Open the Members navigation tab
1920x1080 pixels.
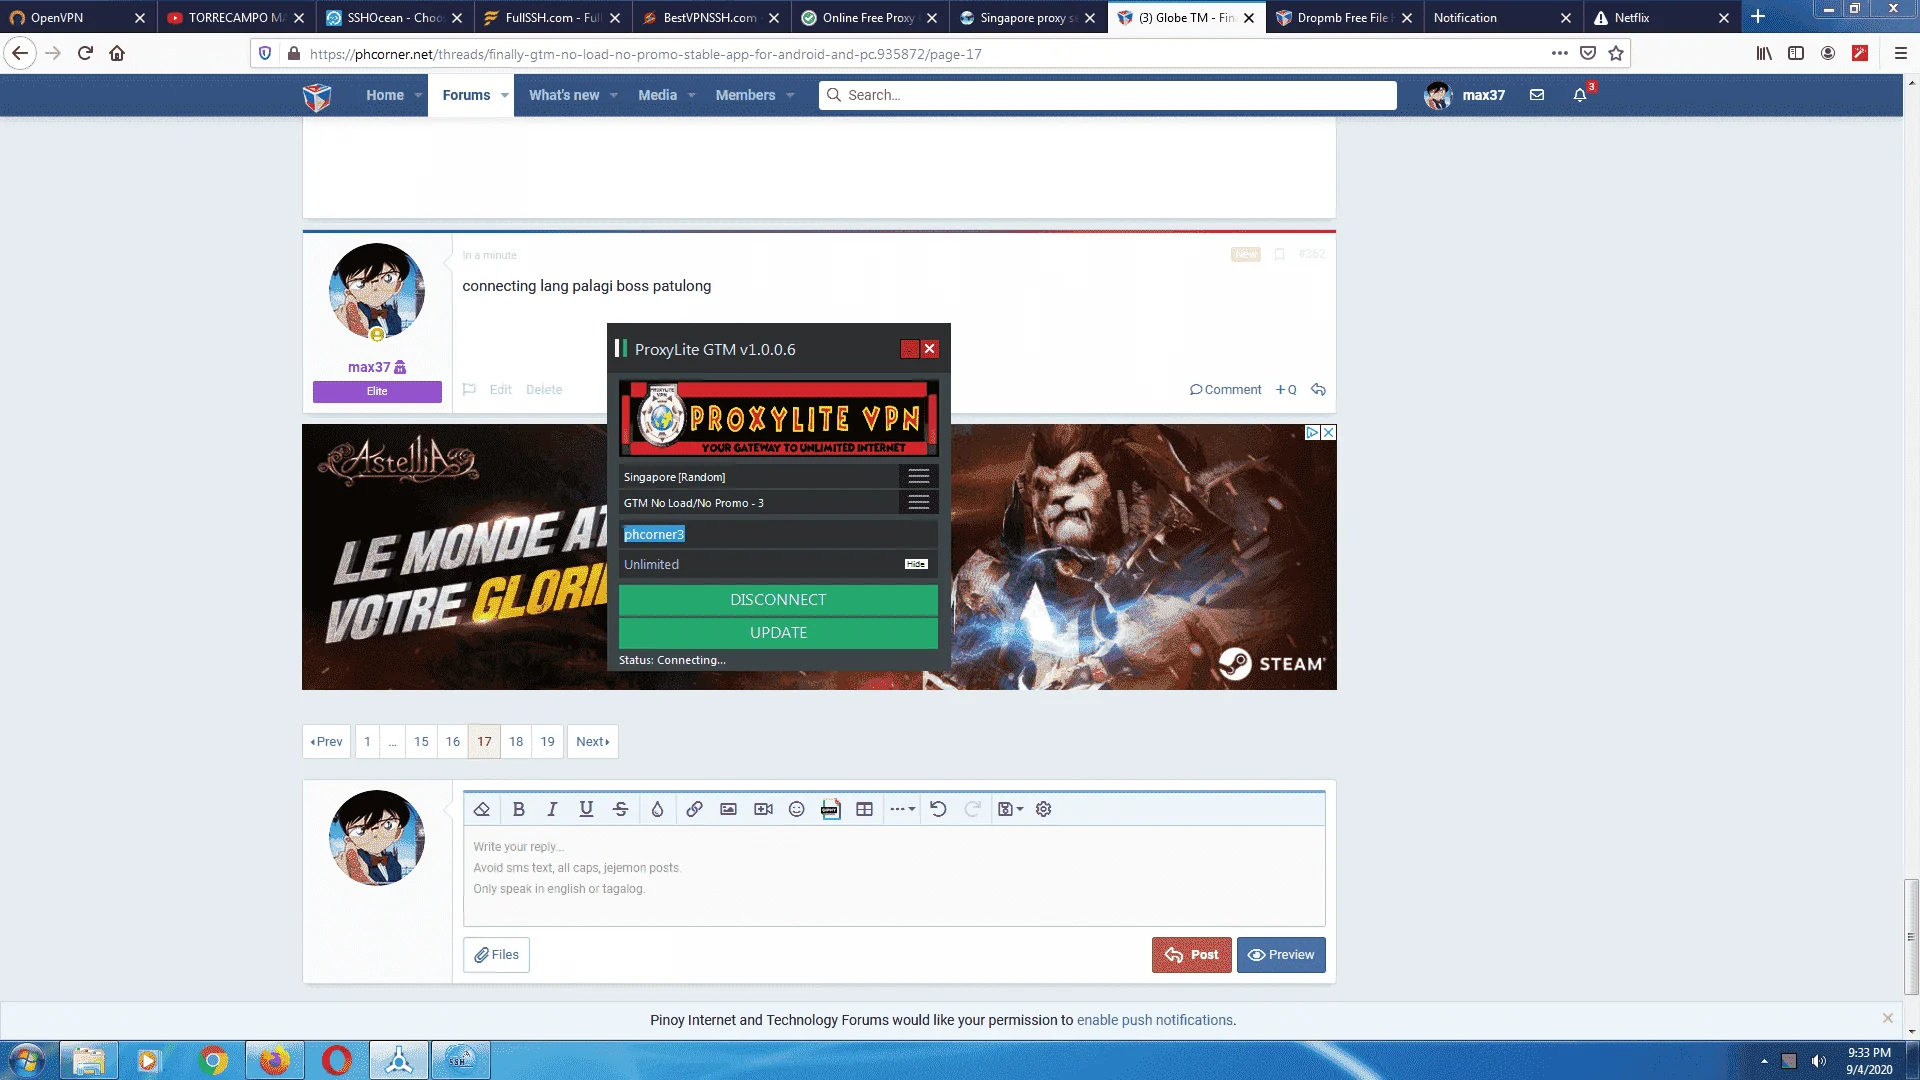[745, 95]
